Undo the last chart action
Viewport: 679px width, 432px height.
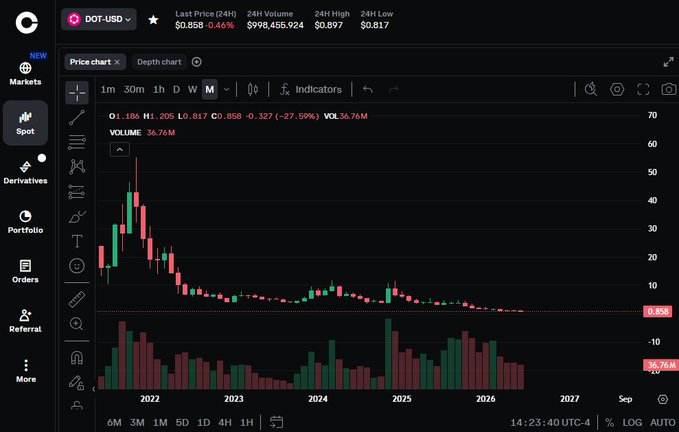pyautogui.click(x=368, y=90)
